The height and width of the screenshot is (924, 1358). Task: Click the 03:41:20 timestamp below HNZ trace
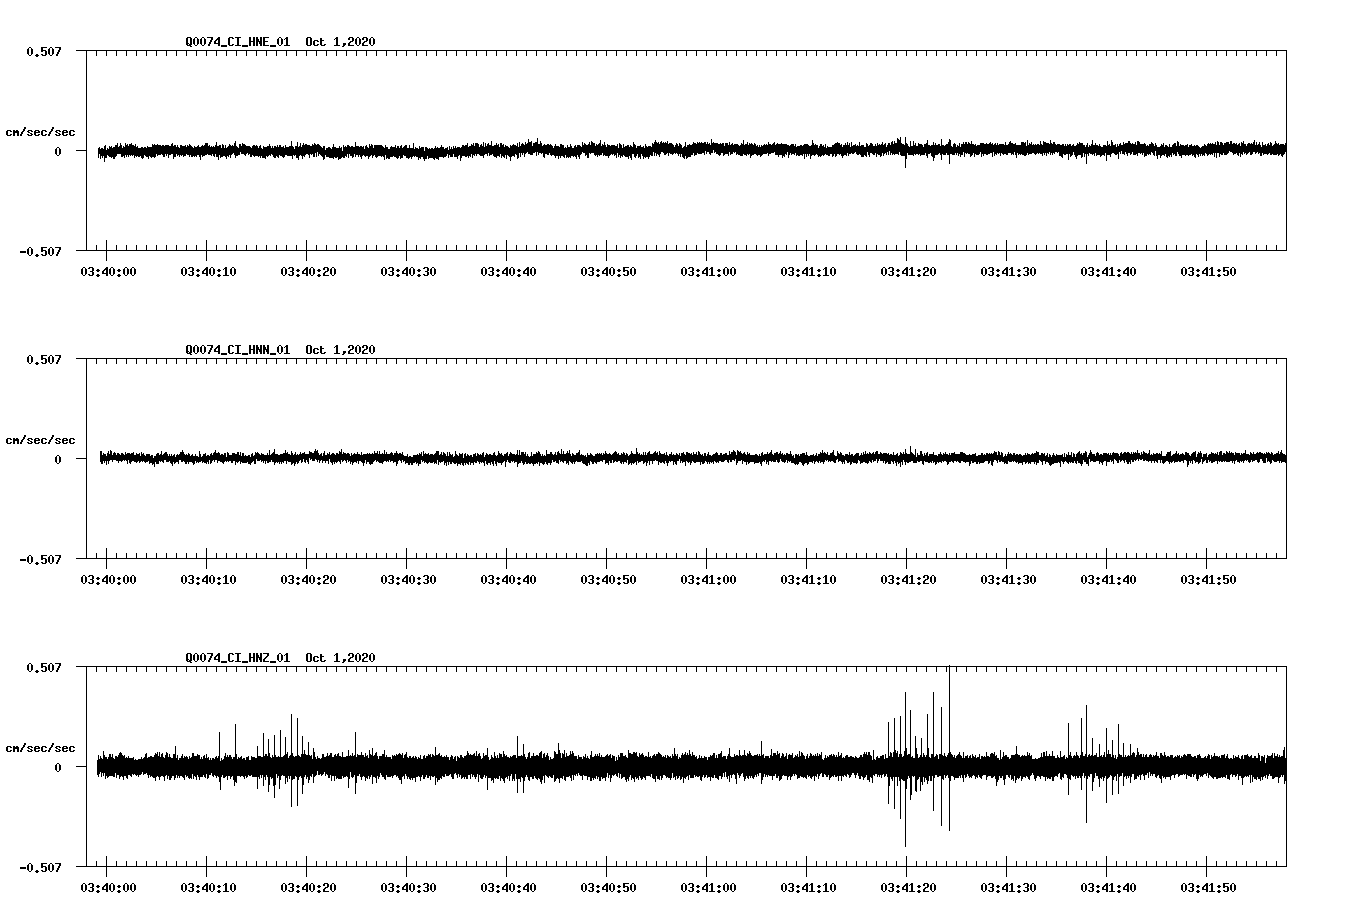tap(909, 886)
